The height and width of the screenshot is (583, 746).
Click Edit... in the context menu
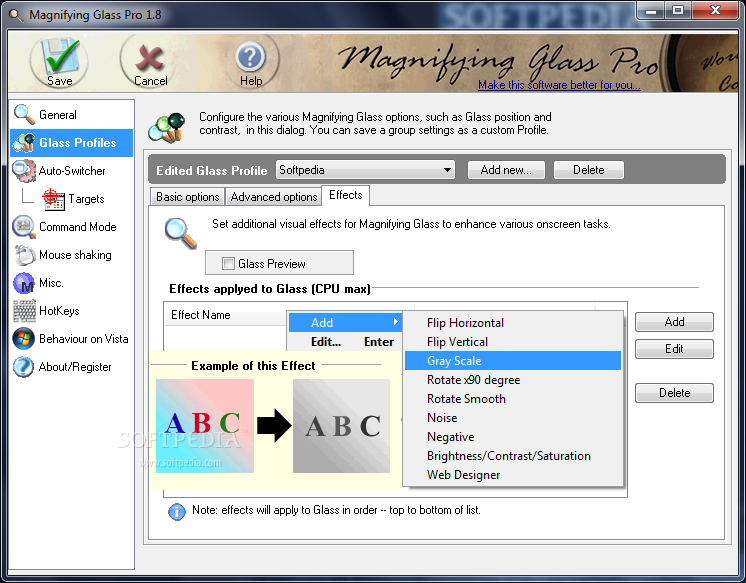[345, 342]
